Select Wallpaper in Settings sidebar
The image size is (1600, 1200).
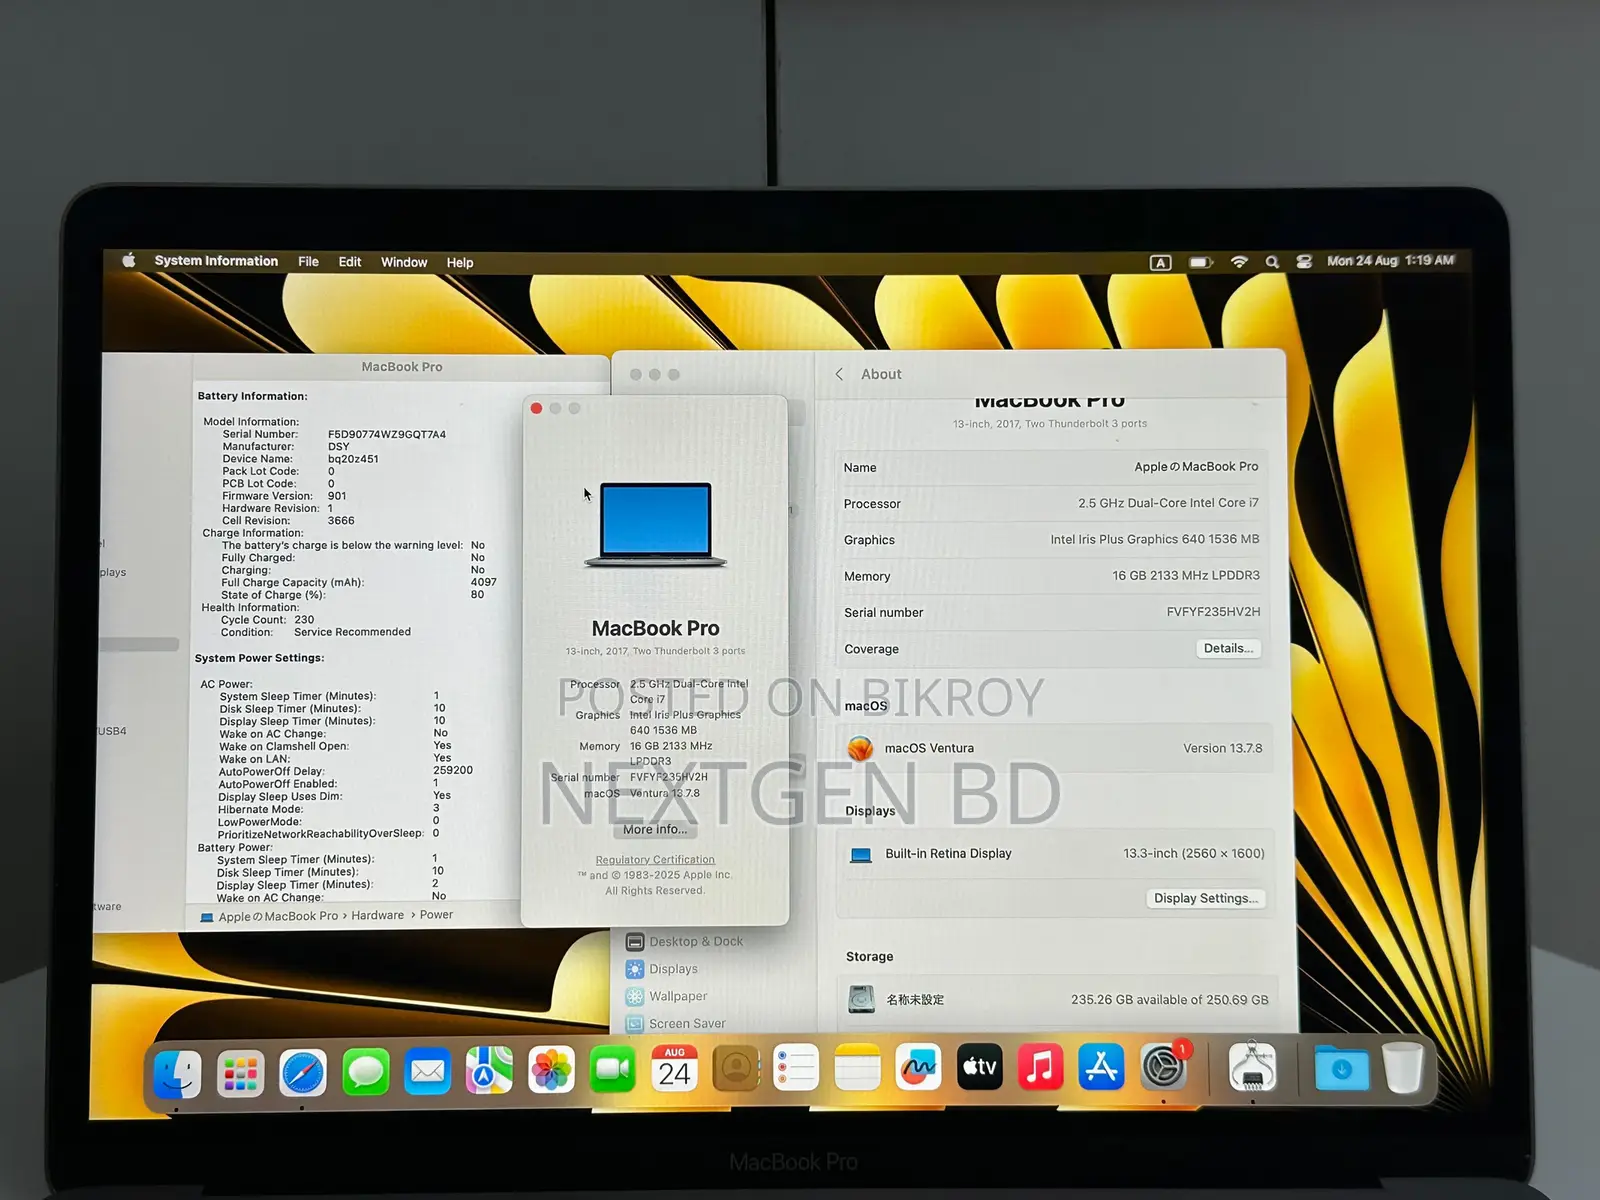667,996
